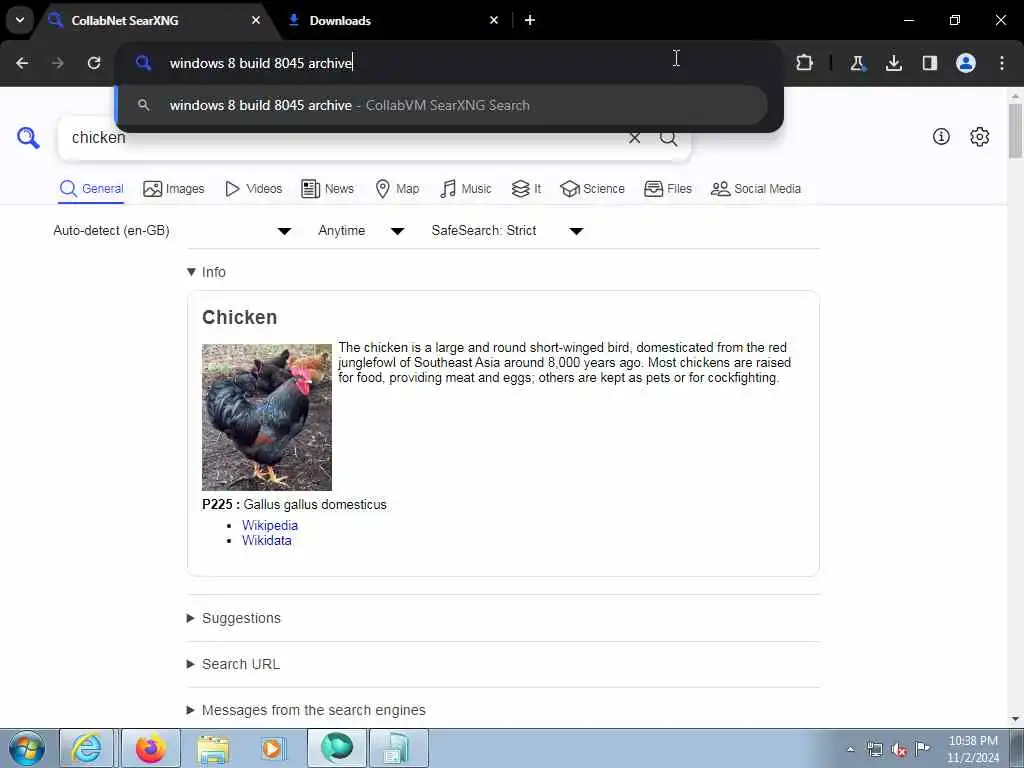
Task: Open SearXNG preferences gear
Action: tap(980, 136)
